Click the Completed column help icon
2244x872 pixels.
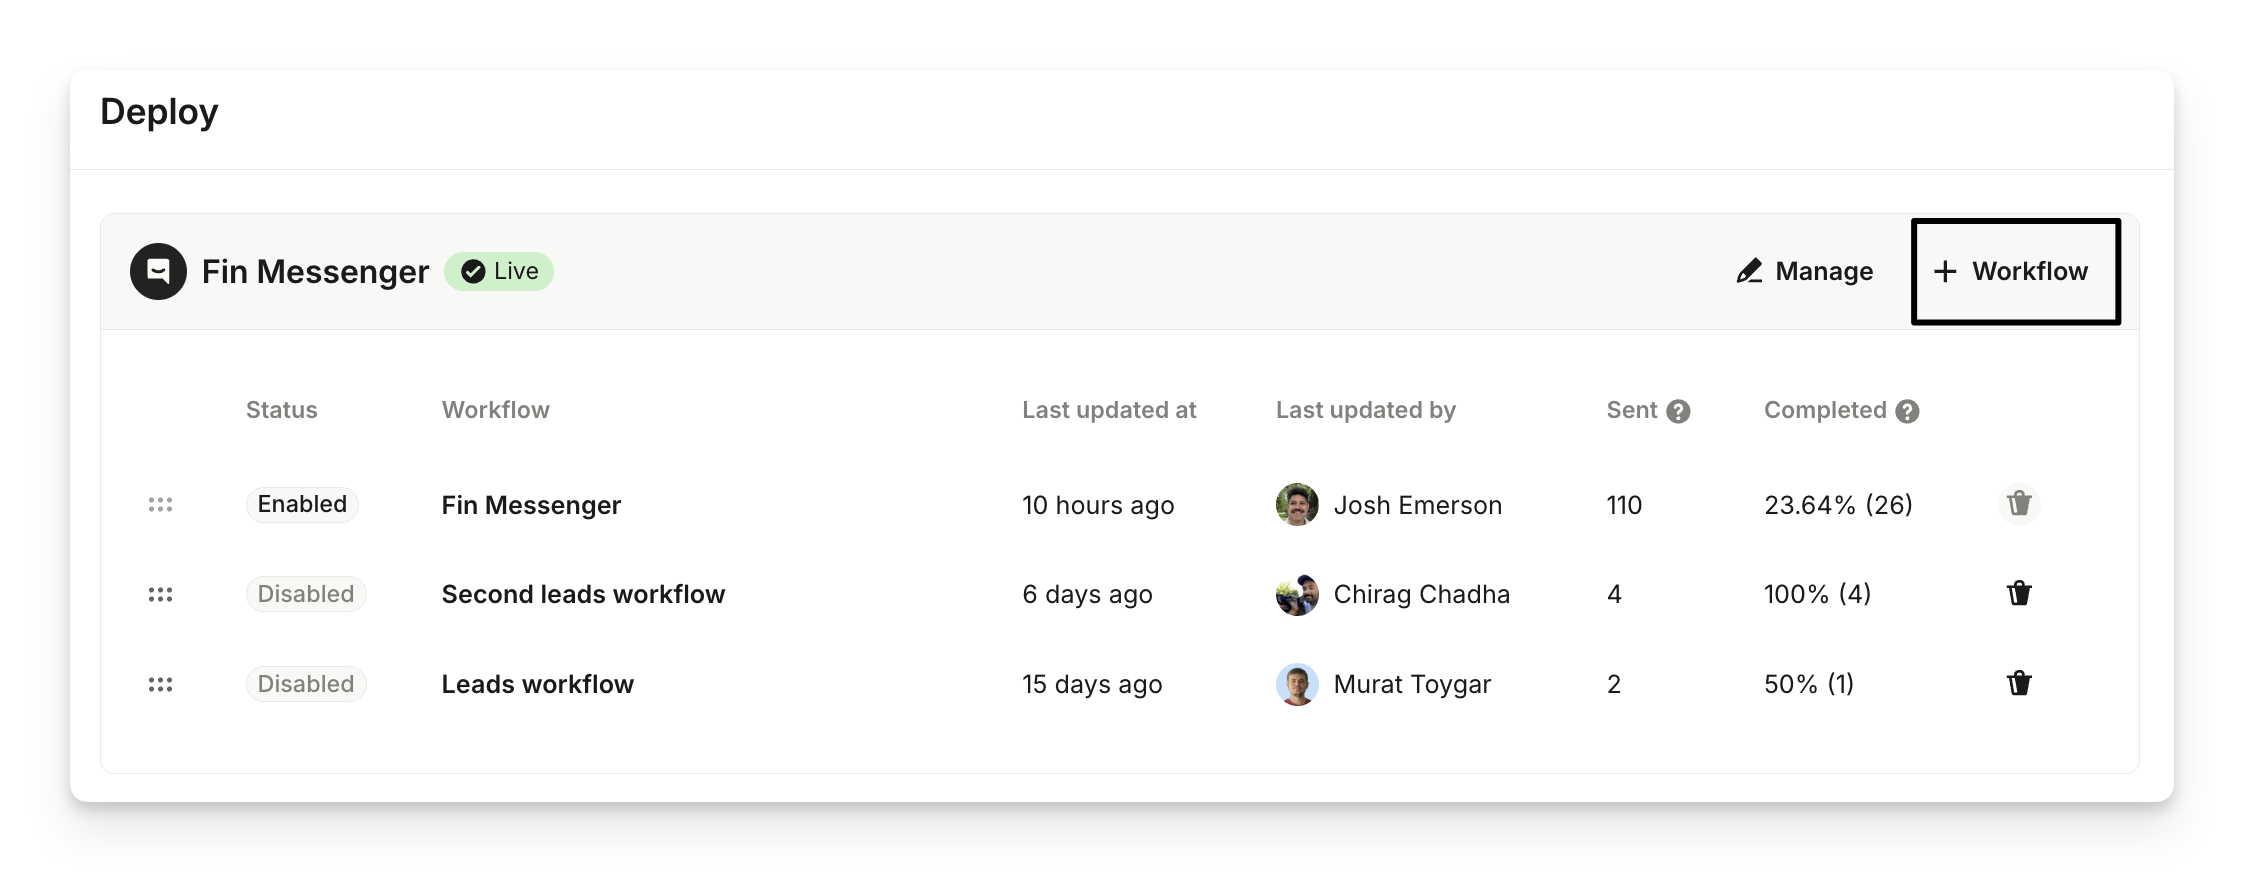pyautogui.click(x=1907, y=411)
